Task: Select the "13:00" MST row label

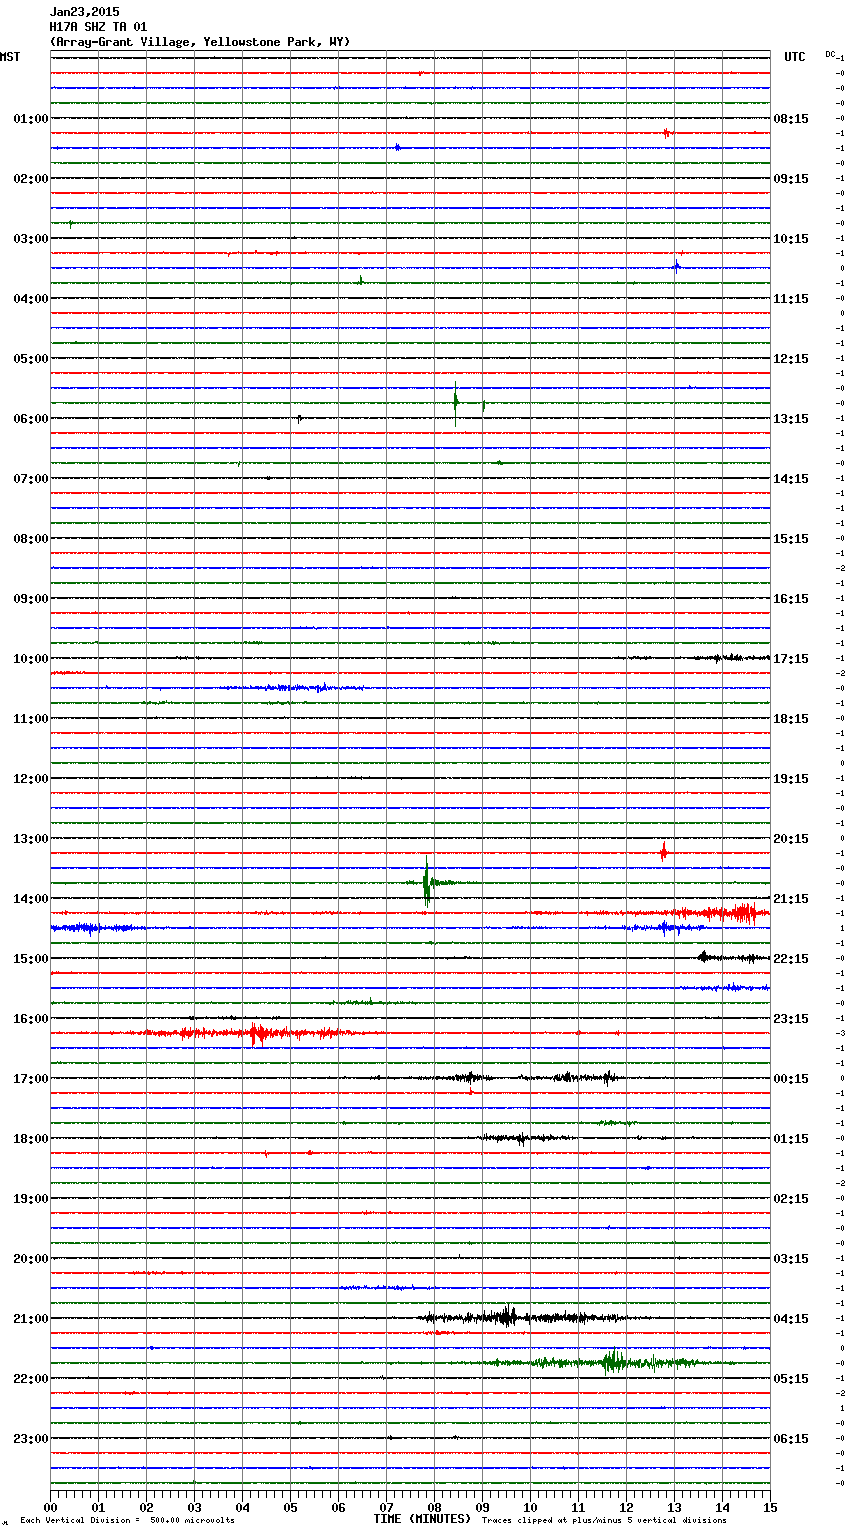Action: tap(31, 839)
